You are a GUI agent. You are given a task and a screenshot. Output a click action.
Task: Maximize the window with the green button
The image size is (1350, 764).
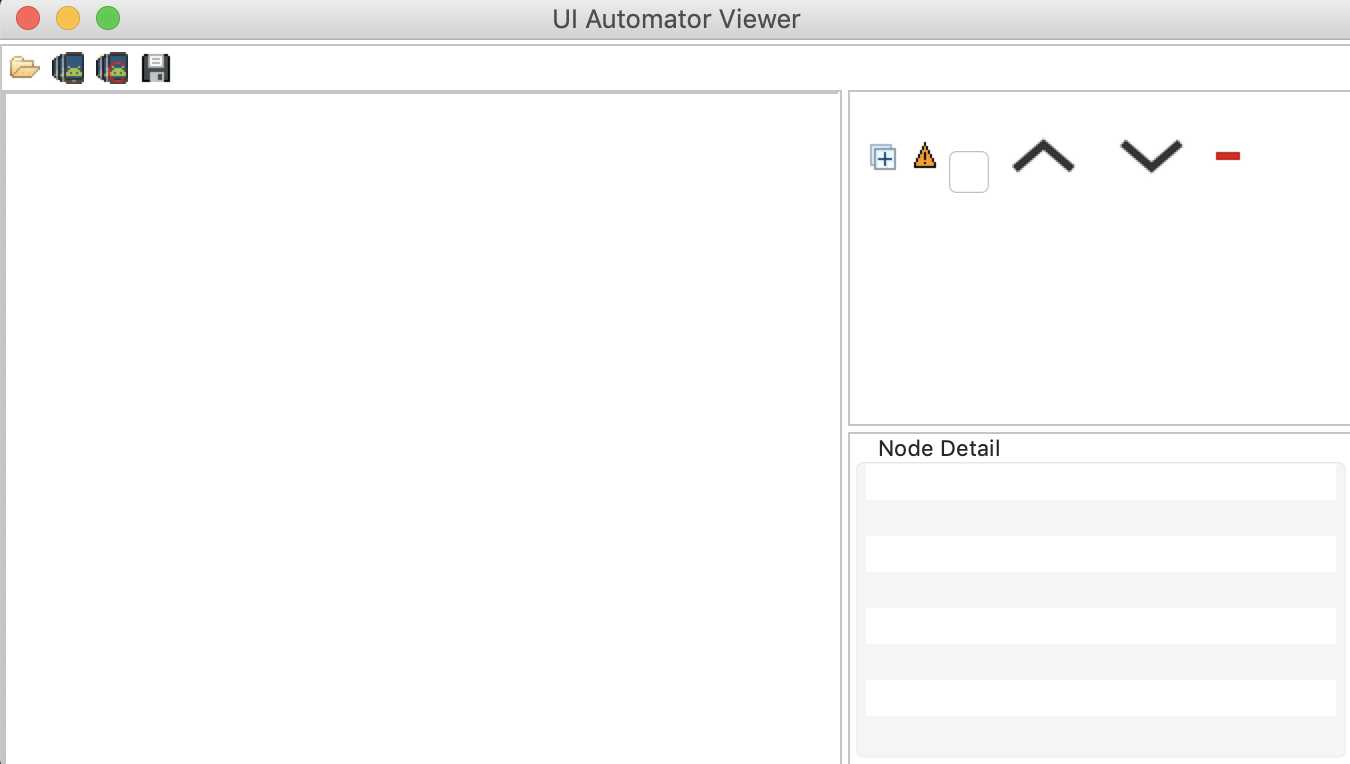(108, 18)
